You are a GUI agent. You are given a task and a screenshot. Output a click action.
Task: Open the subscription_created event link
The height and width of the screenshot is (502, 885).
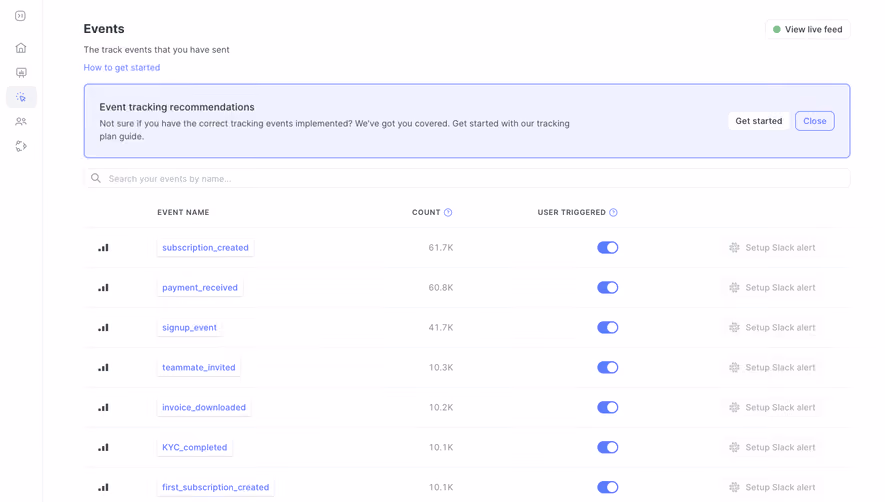coord(205,247)
